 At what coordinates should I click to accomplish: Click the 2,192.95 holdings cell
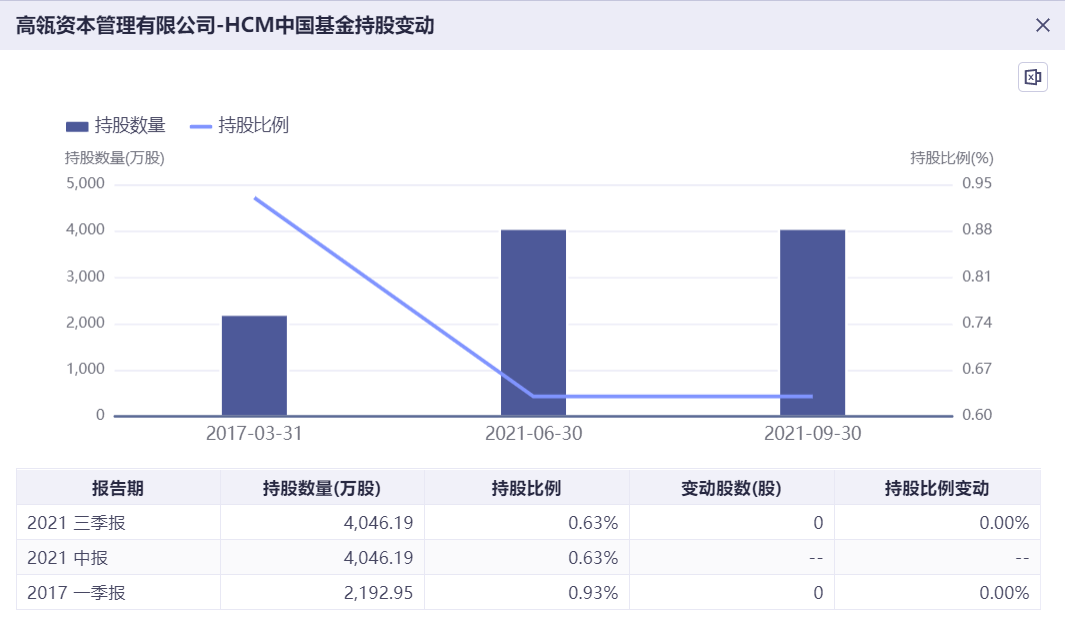click(x=378, y=593)
